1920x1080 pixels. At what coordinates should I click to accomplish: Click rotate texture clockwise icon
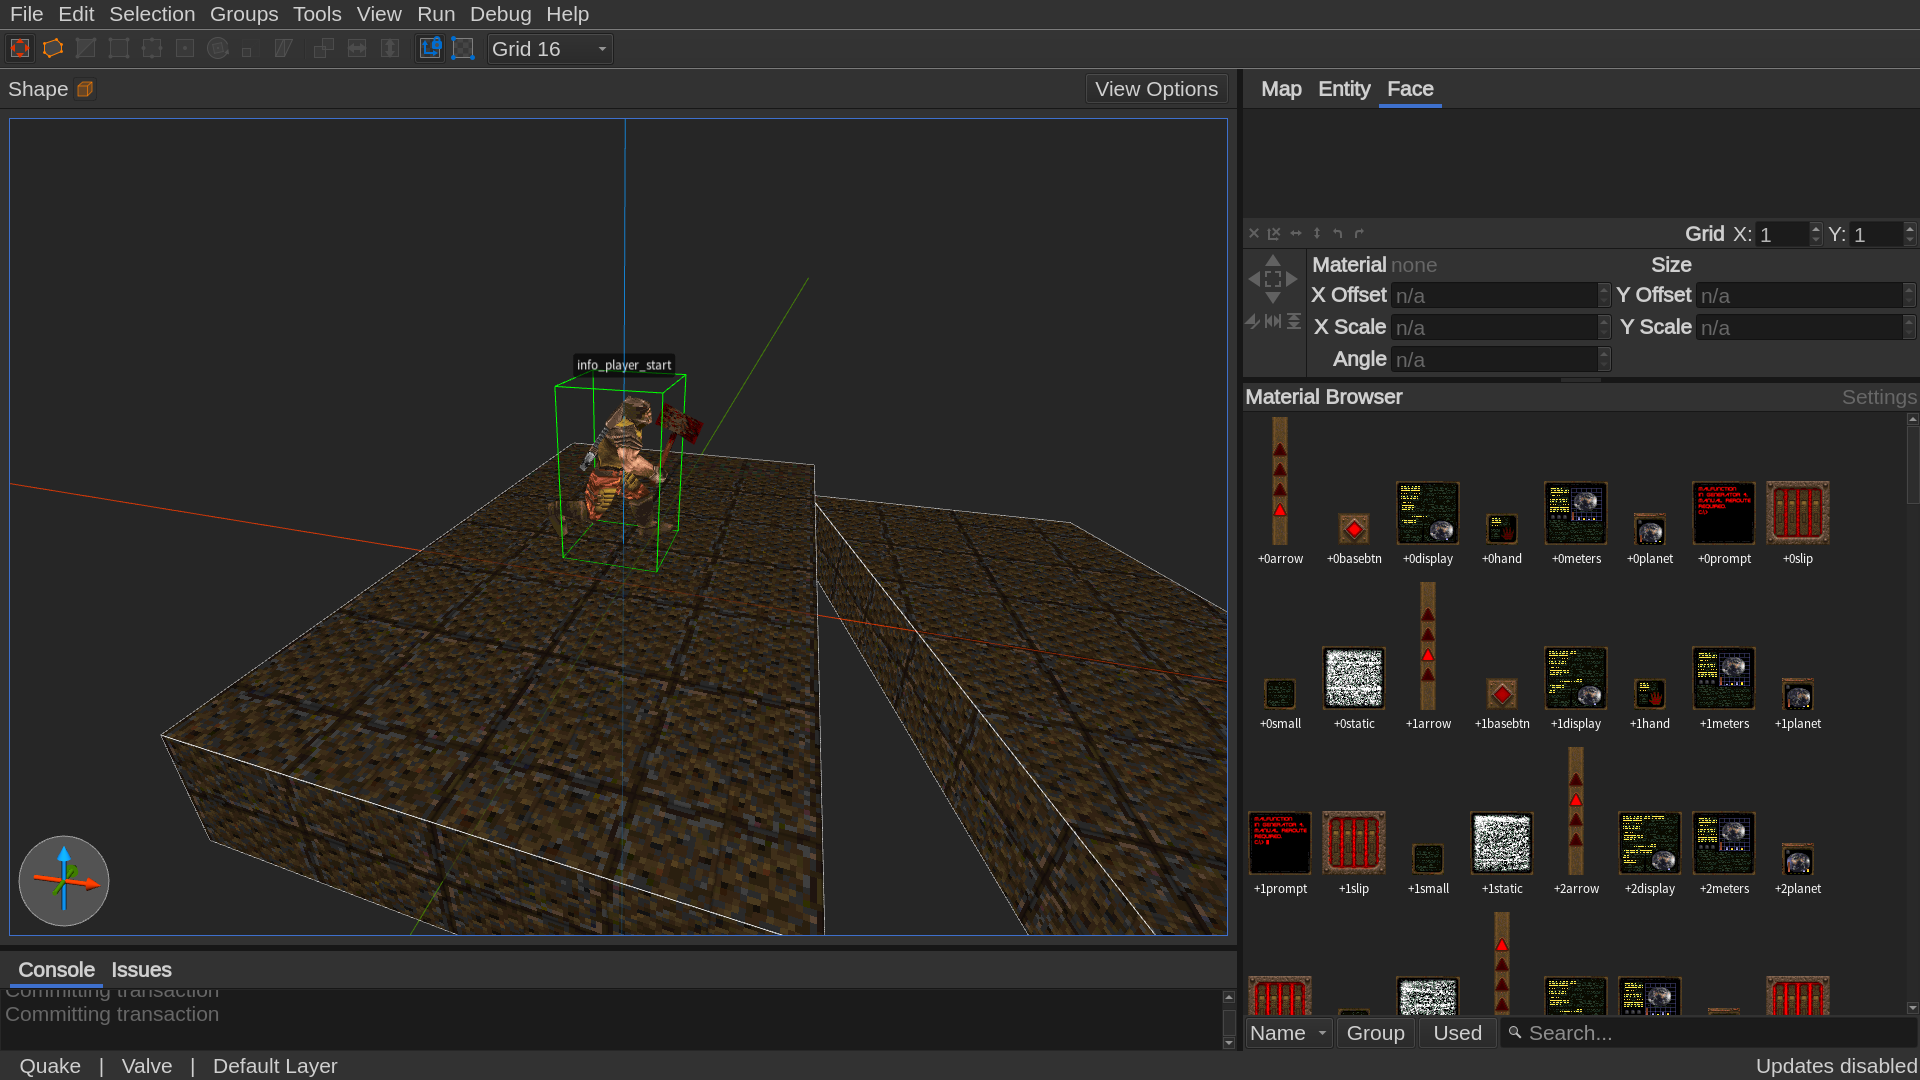(x=1359, y=233)
